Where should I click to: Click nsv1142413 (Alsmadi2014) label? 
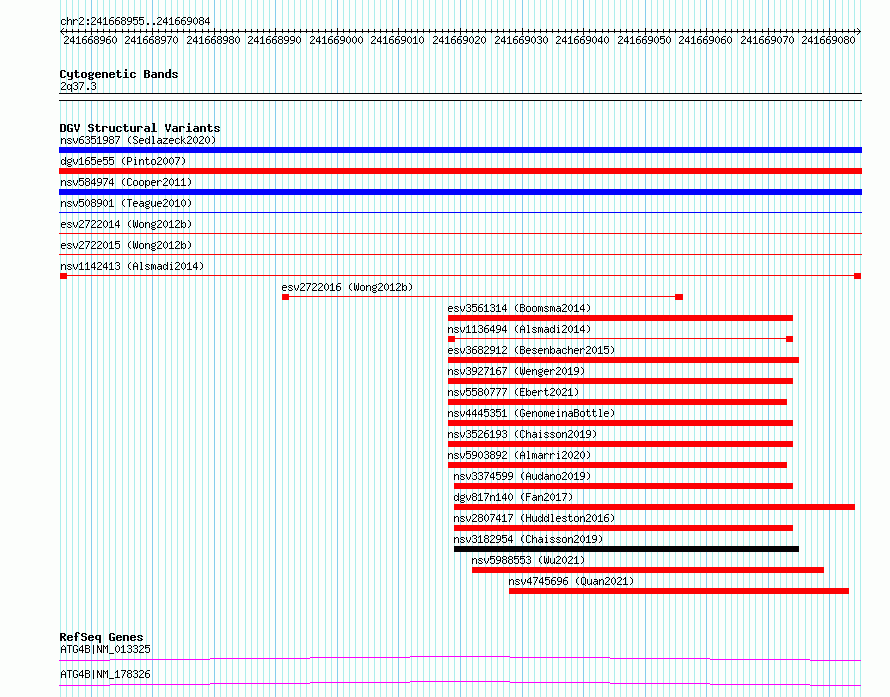[x=132, y=266]
